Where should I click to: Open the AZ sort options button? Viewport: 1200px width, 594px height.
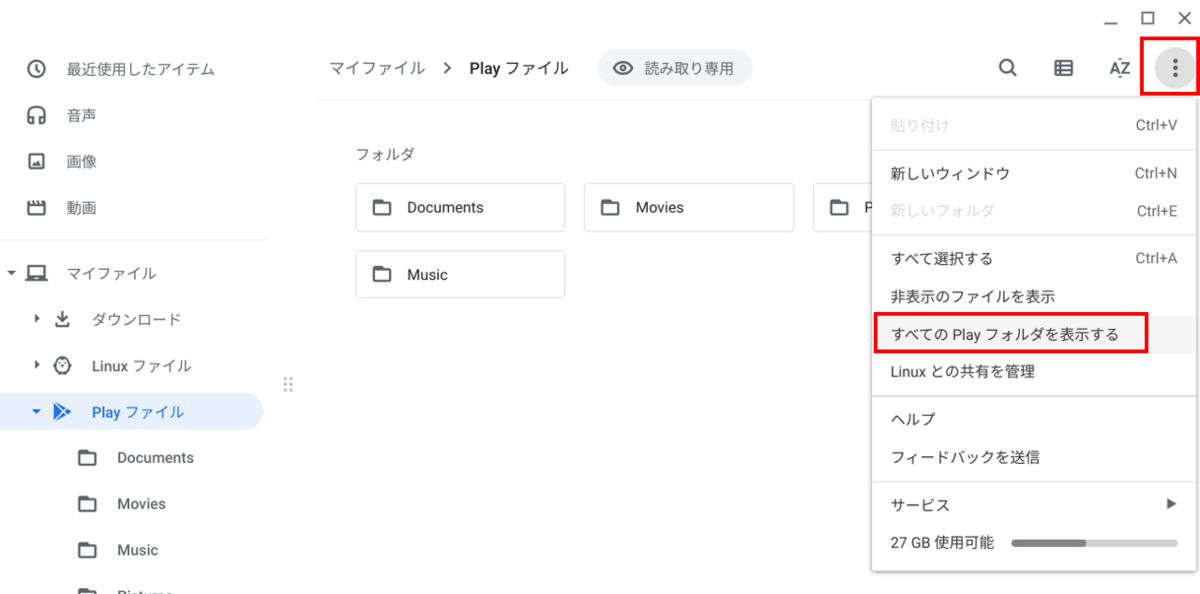click(1120, 68)
